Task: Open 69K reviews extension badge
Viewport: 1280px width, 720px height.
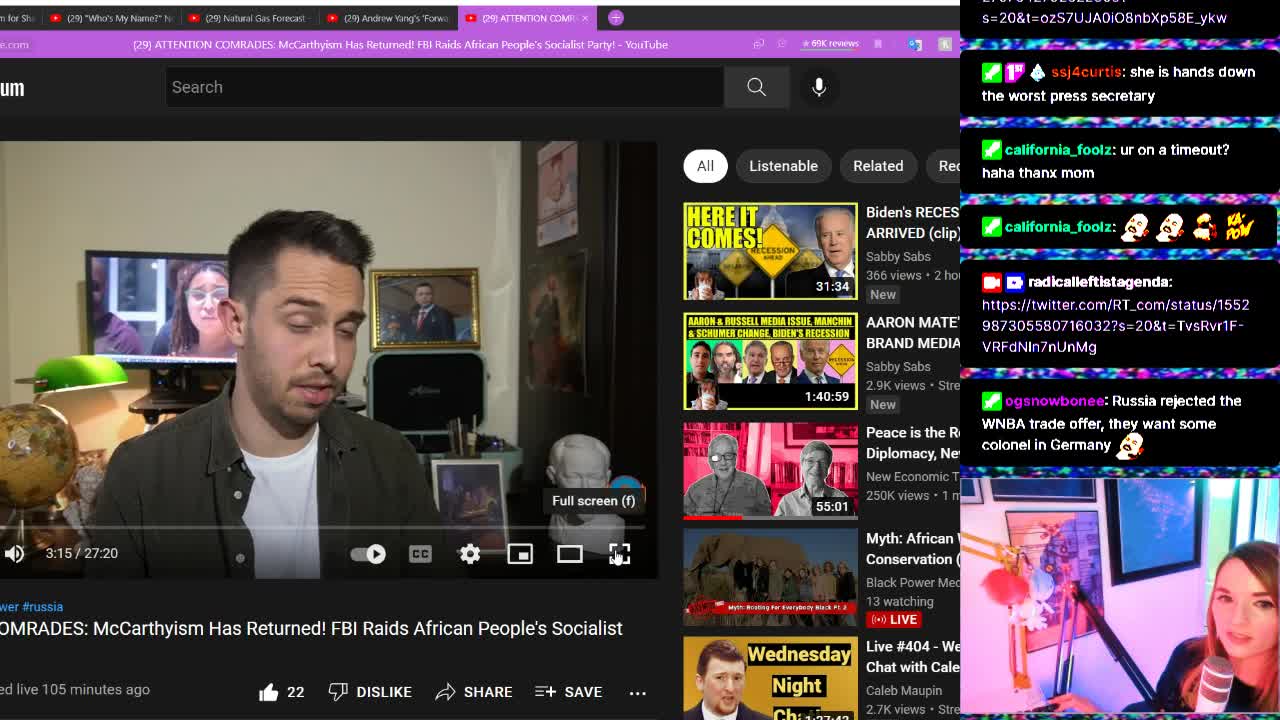Action: [830, 44]
